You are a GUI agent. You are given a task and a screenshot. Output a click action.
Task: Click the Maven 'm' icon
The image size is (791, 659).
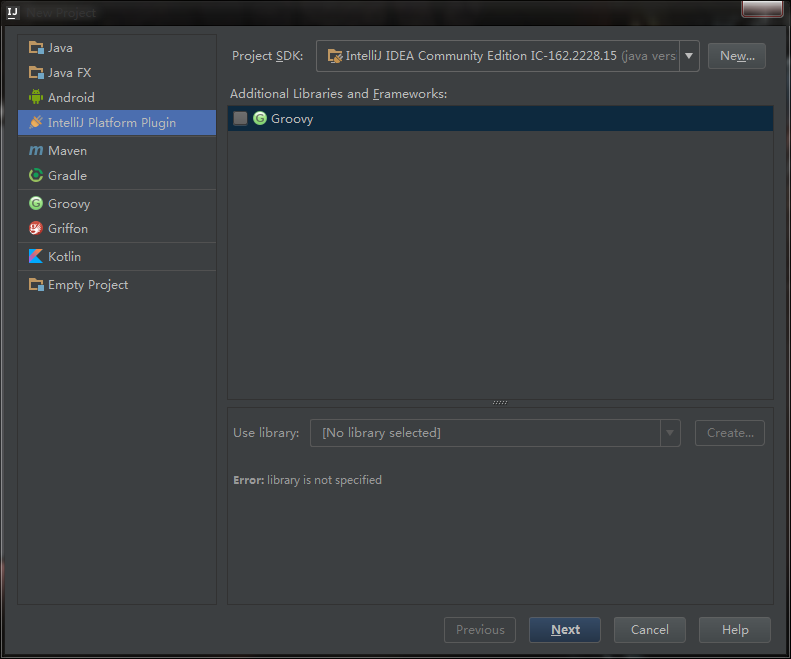pos(36,150)
